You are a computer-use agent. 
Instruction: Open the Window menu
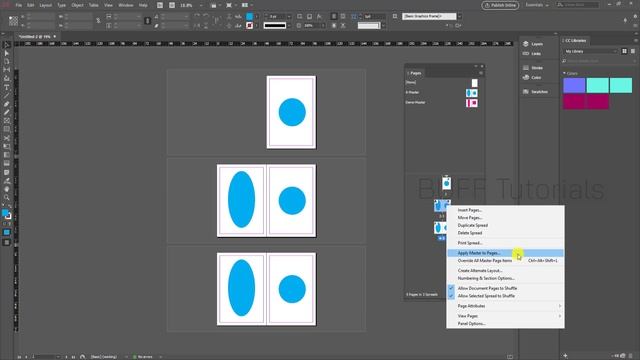126,5
